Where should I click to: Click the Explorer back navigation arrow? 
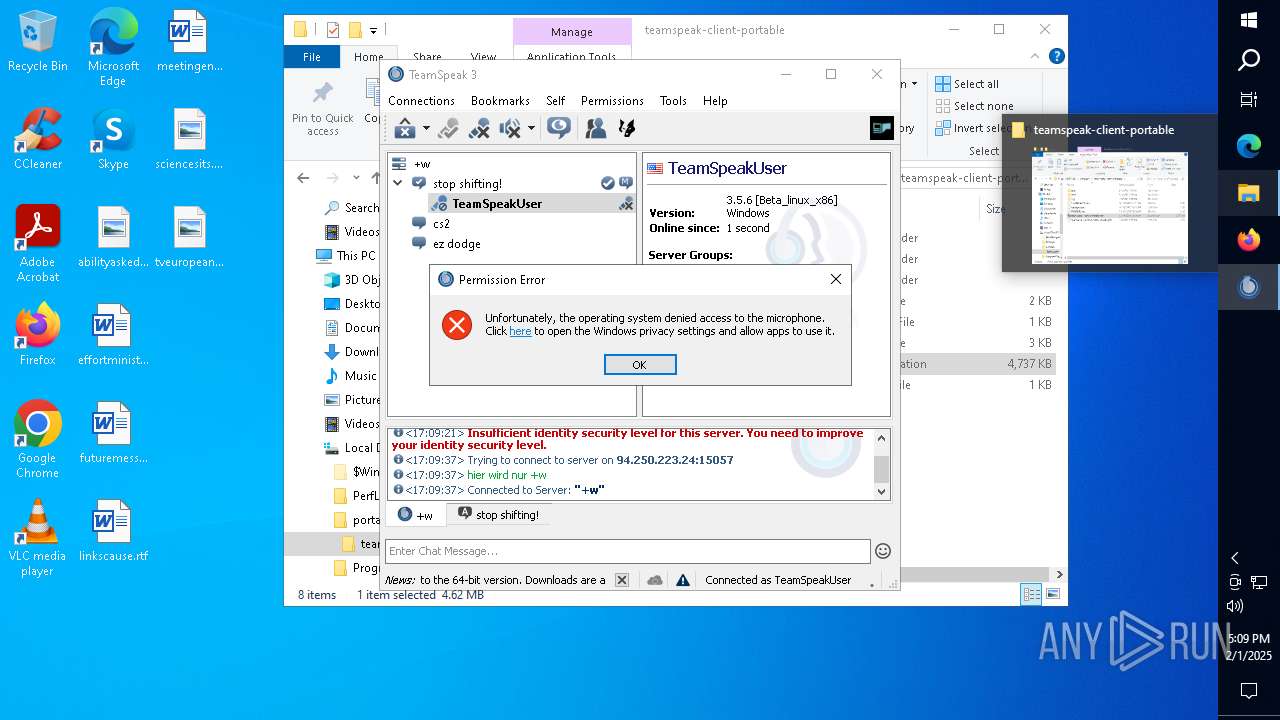[x=303, y=178]
